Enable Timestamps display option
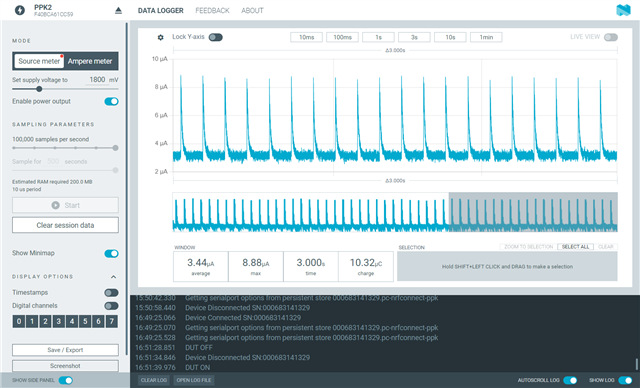The height and width of the screenshot is (388, 640). (111, 293)
